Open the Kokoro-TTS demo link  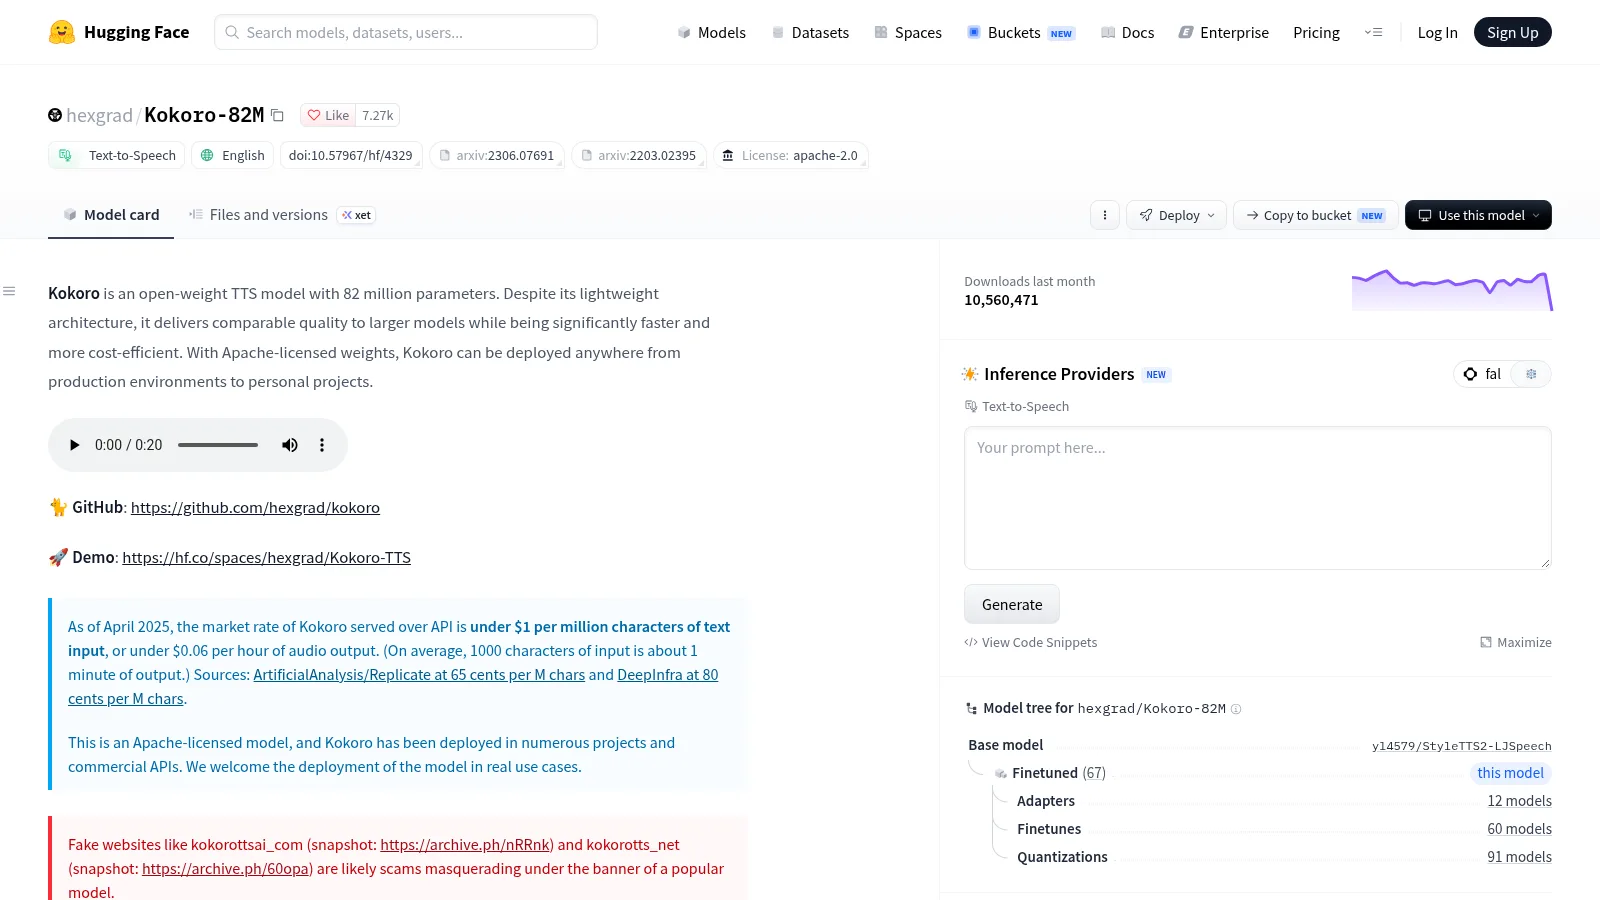tap(266, 557)
